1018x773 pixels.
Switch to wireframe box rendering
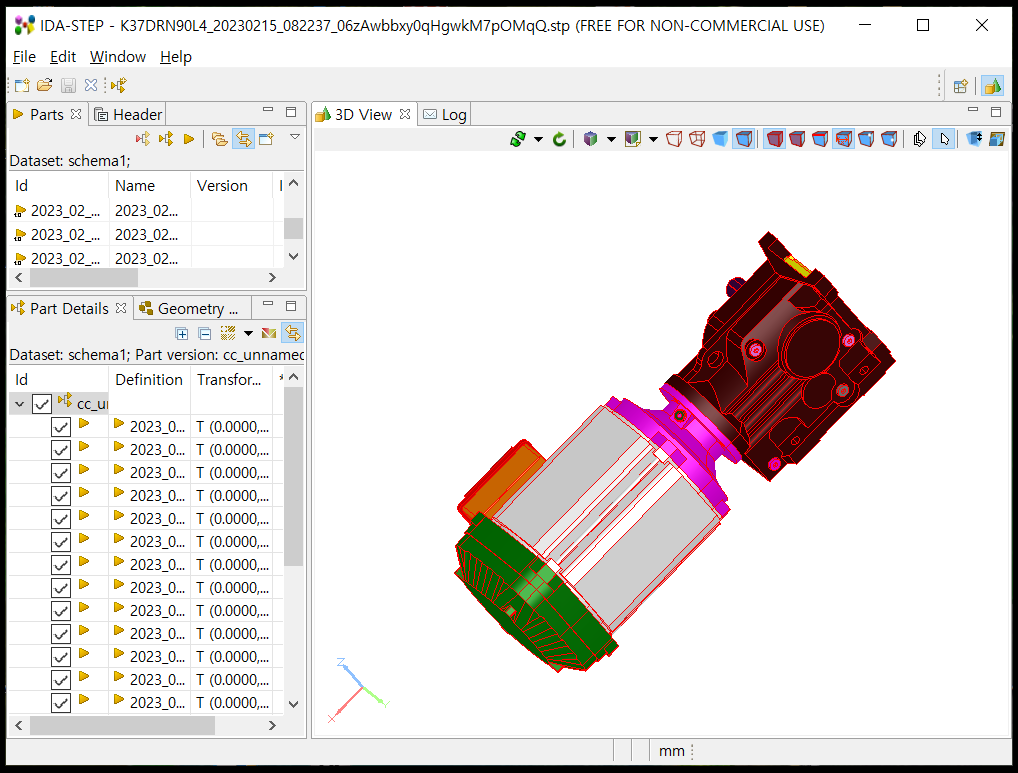pos(674,139)
